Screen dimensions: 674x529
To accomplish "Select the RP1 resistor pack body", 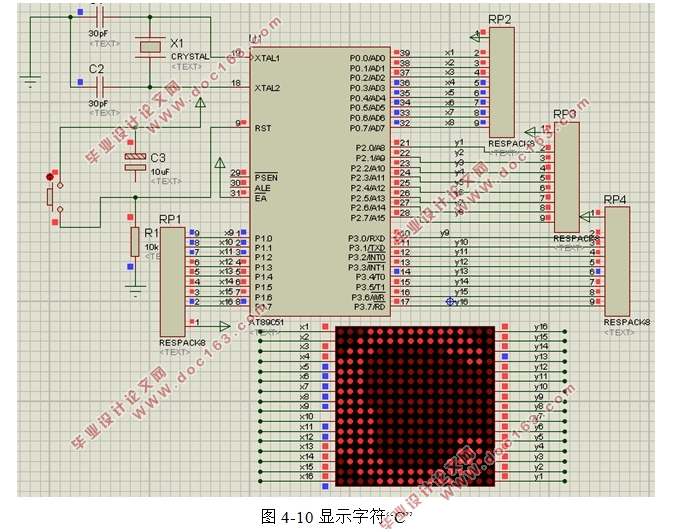I will point(172,282).
